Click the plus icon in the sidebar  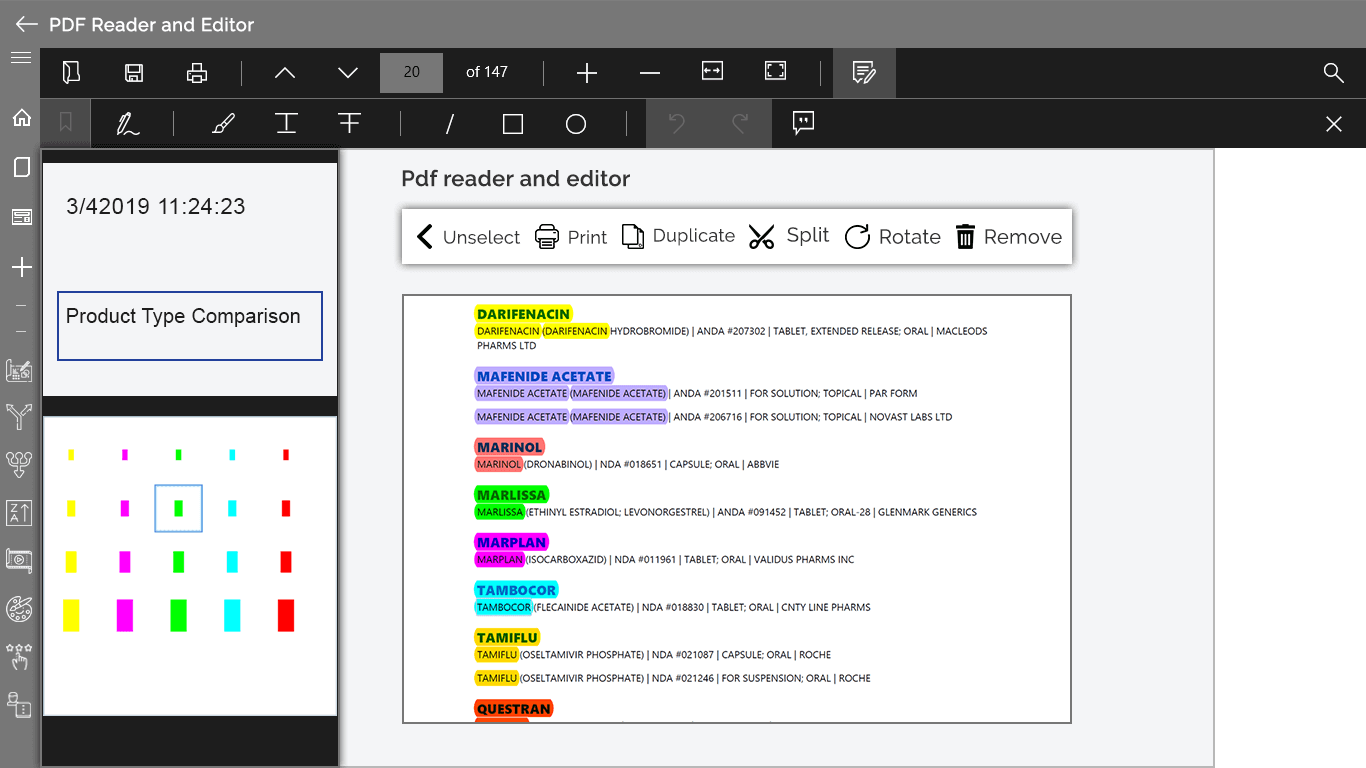pos(20,267)
